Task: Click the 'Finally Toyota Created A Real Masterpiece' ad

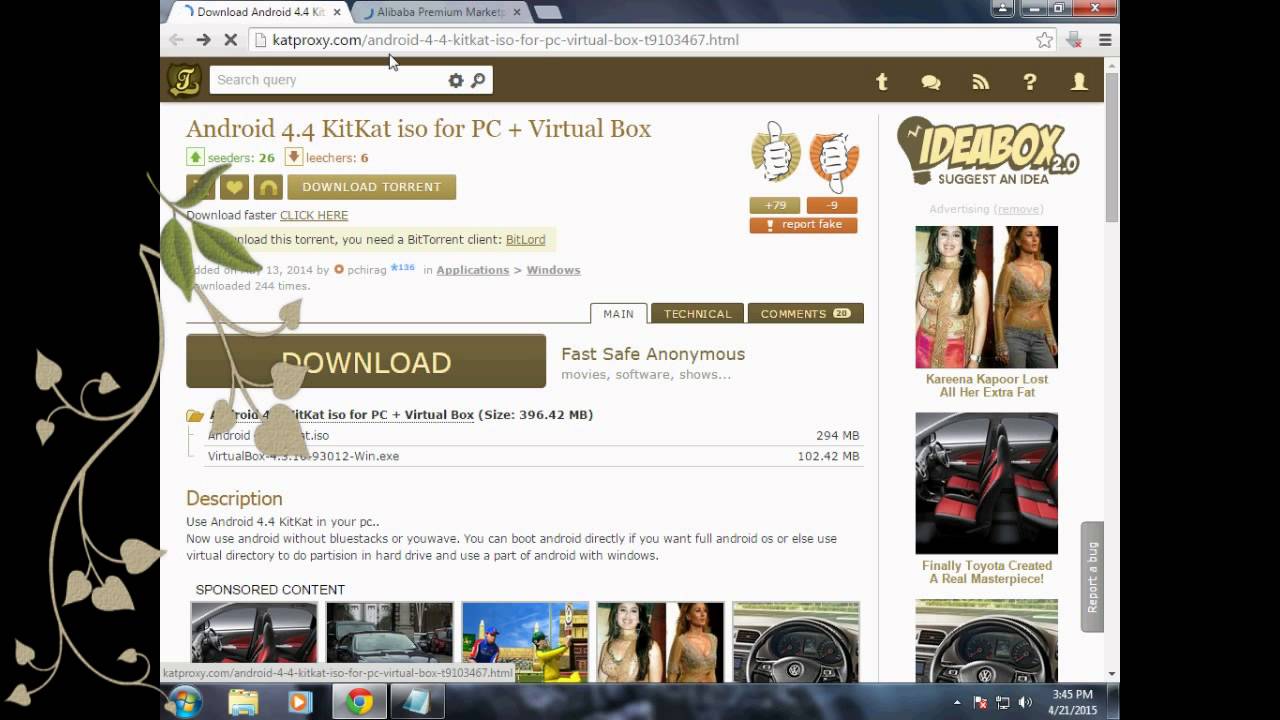Action: pyautogui.click(x=987, y=572)
